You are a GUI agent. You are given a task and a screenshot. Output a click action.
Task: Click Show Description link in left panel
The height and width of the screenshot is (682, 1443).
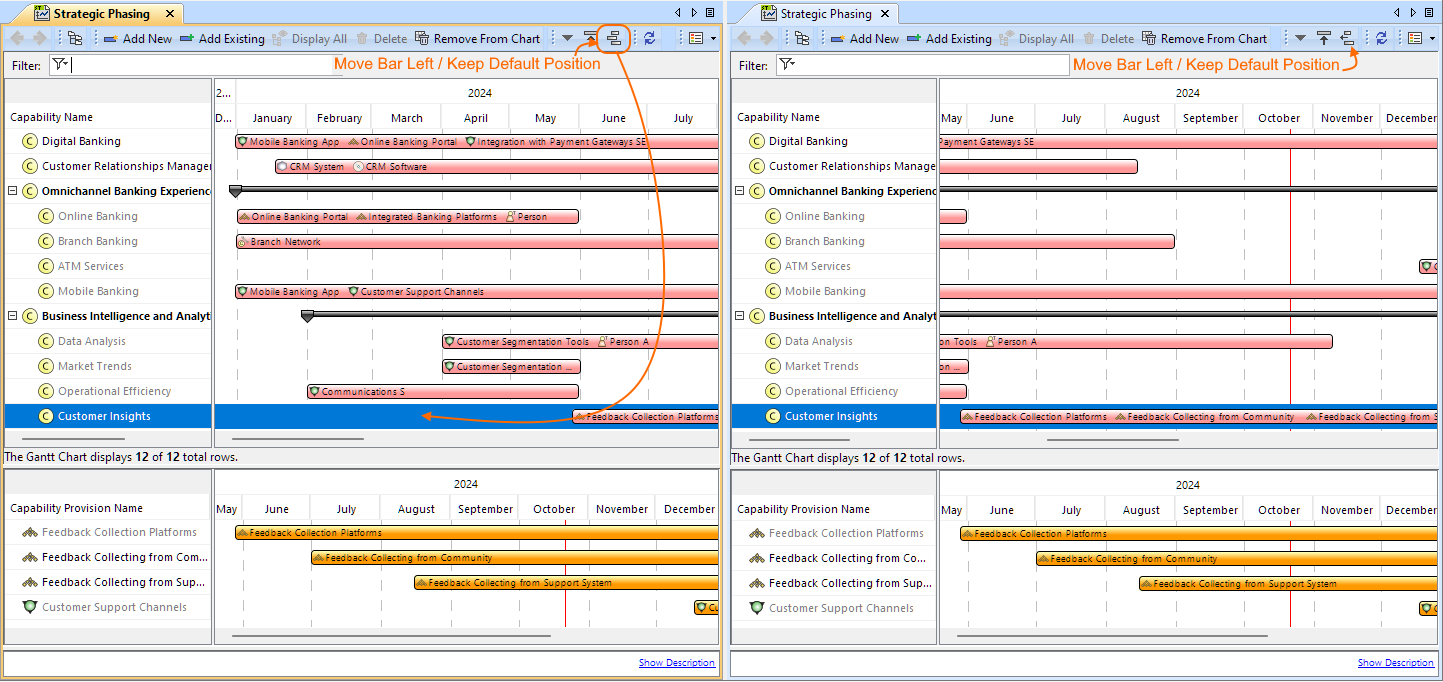coord(676,663)
